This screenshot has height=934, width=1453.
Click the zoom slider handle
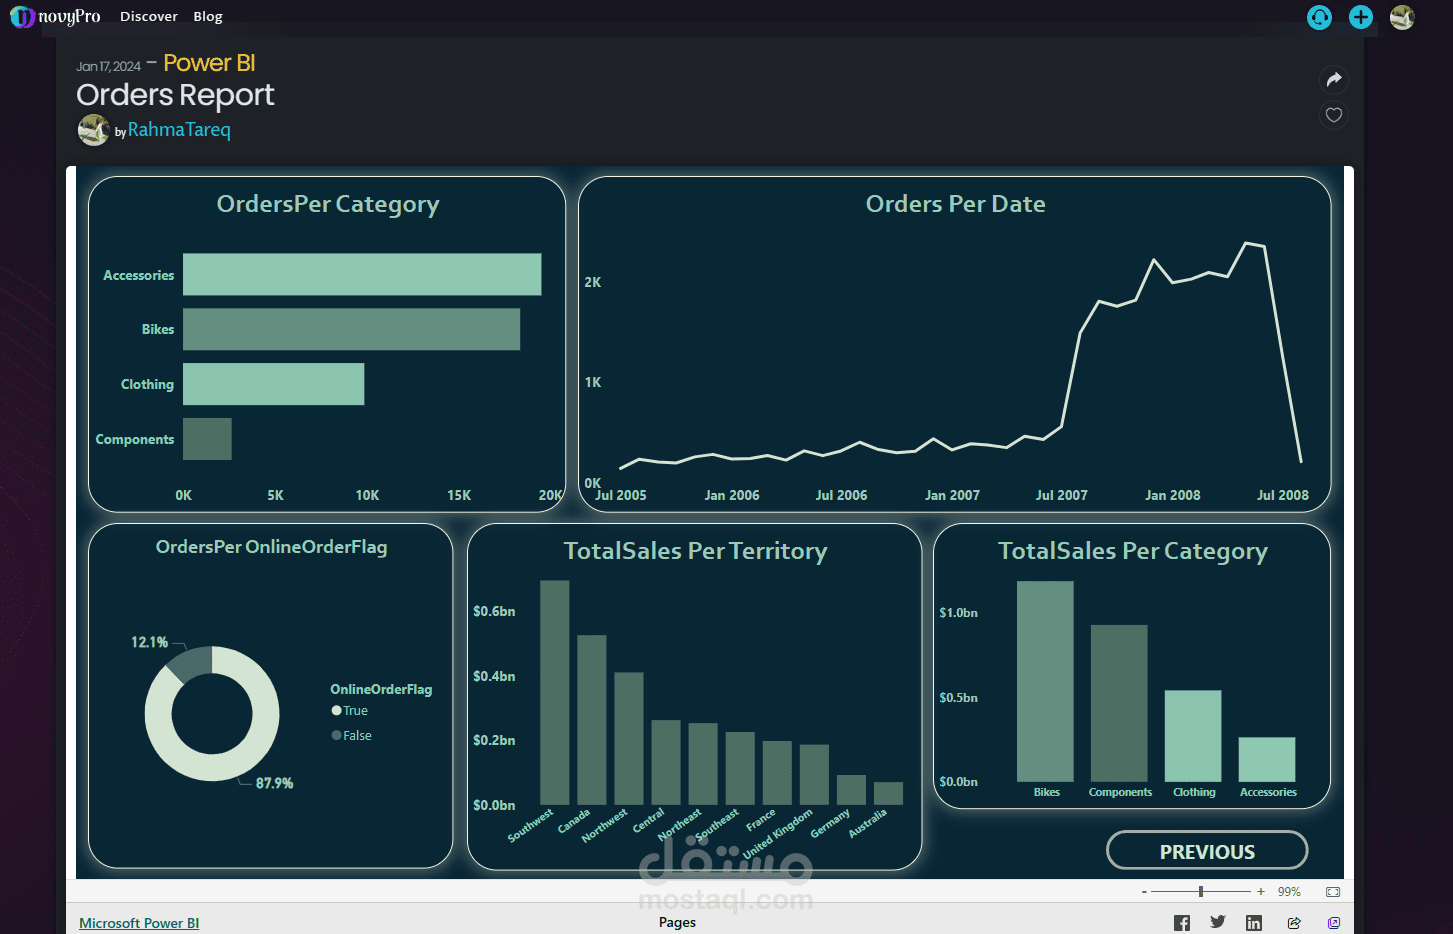point(1201,891)
